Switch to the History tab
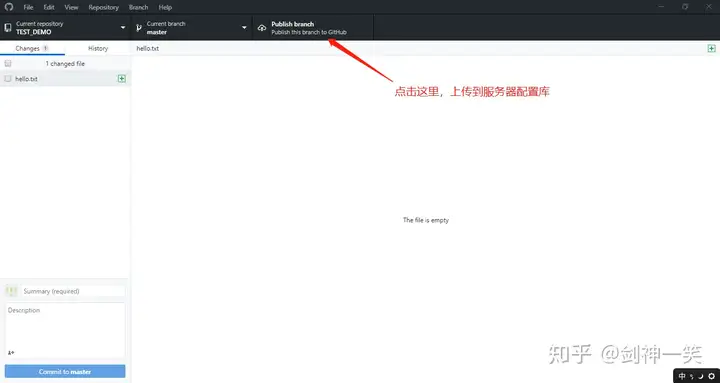720x383 pixels. (98, 48)
